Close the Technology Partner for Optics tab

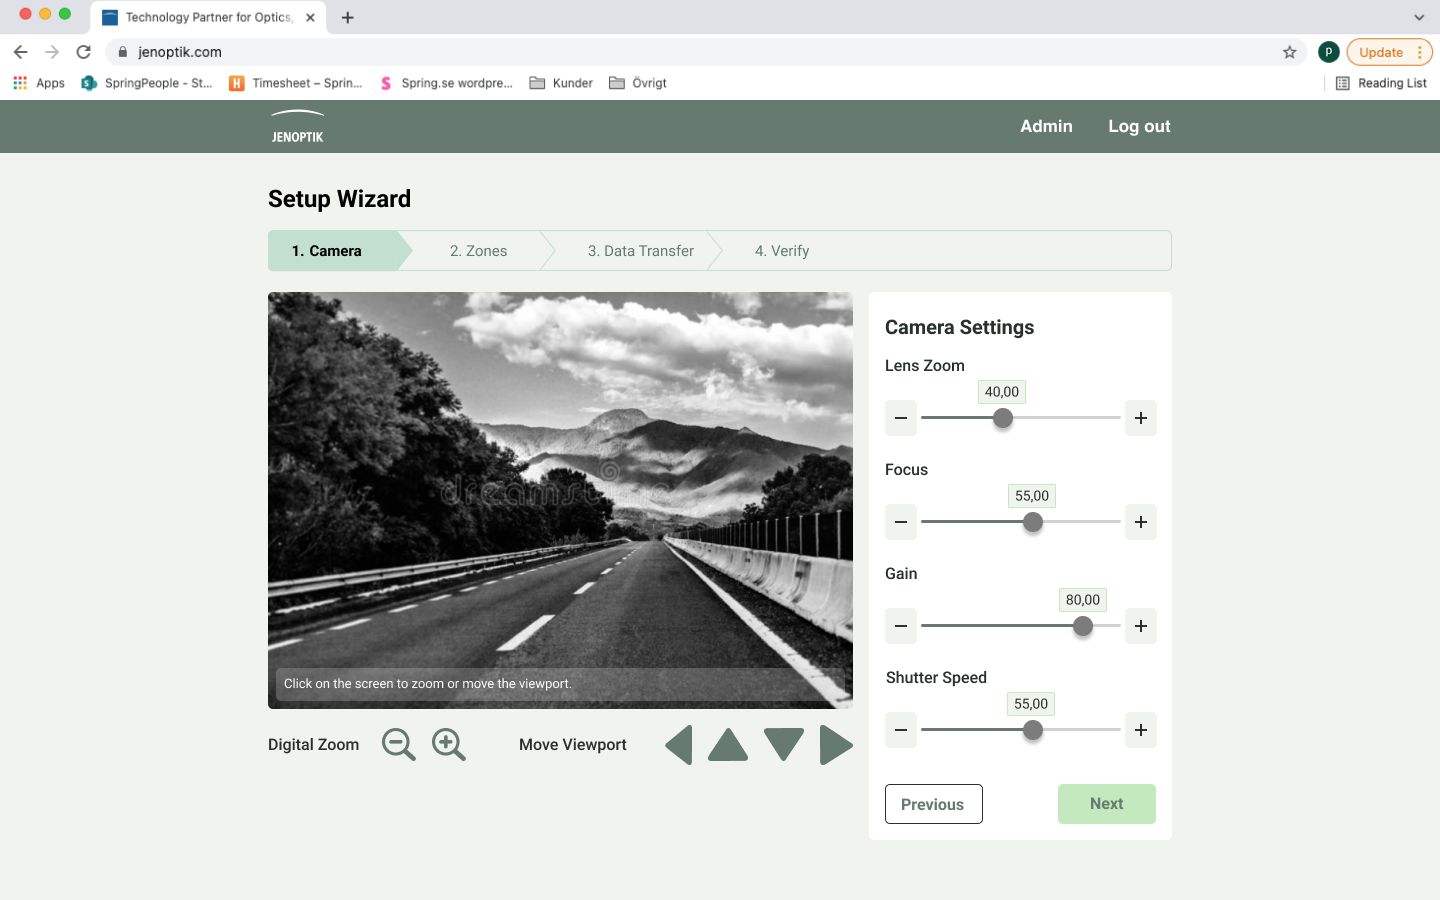click(x=310, y=17)
